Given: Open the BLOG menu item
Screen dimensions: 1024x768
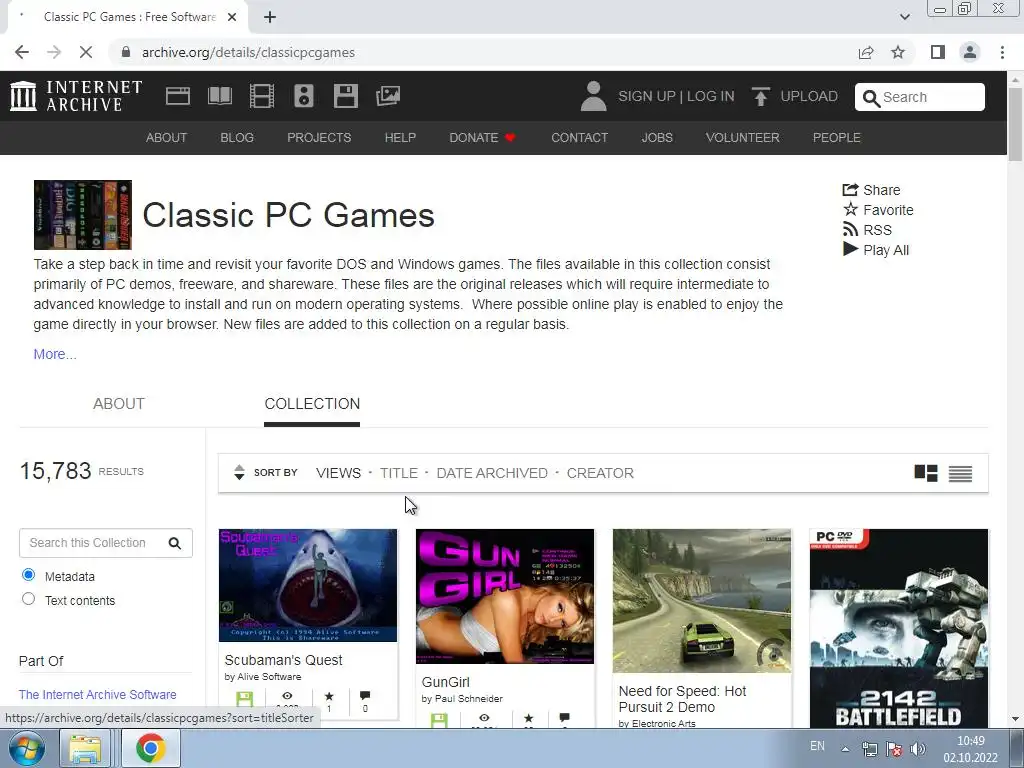Looking at the screenshot, I should click(x=237, y=138).
